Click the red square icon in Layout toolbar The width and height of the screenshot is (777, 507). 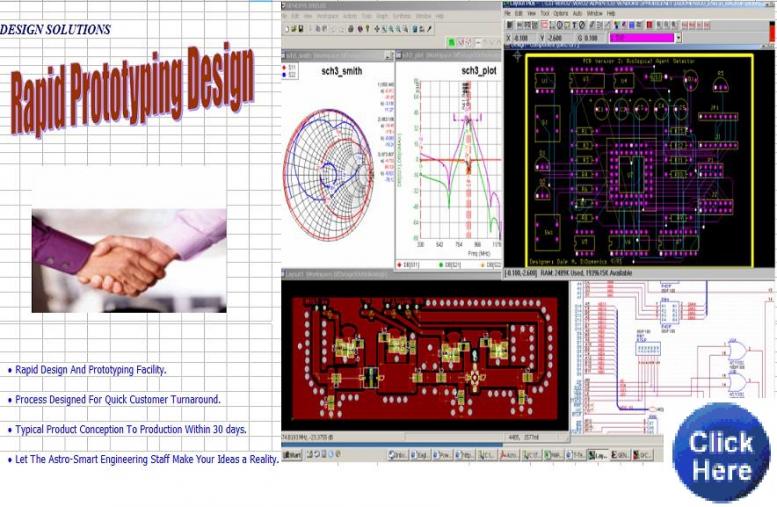(x=650, y=25)
